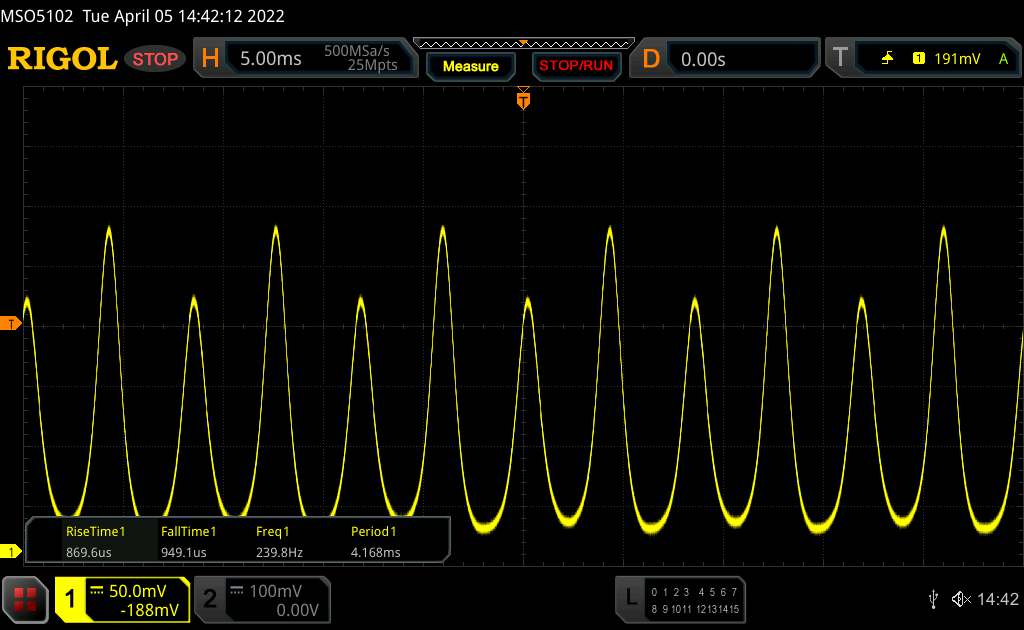Click the channel 1 ground reference marker
This screenshot has width=1024, height=630.
[11, 551]
